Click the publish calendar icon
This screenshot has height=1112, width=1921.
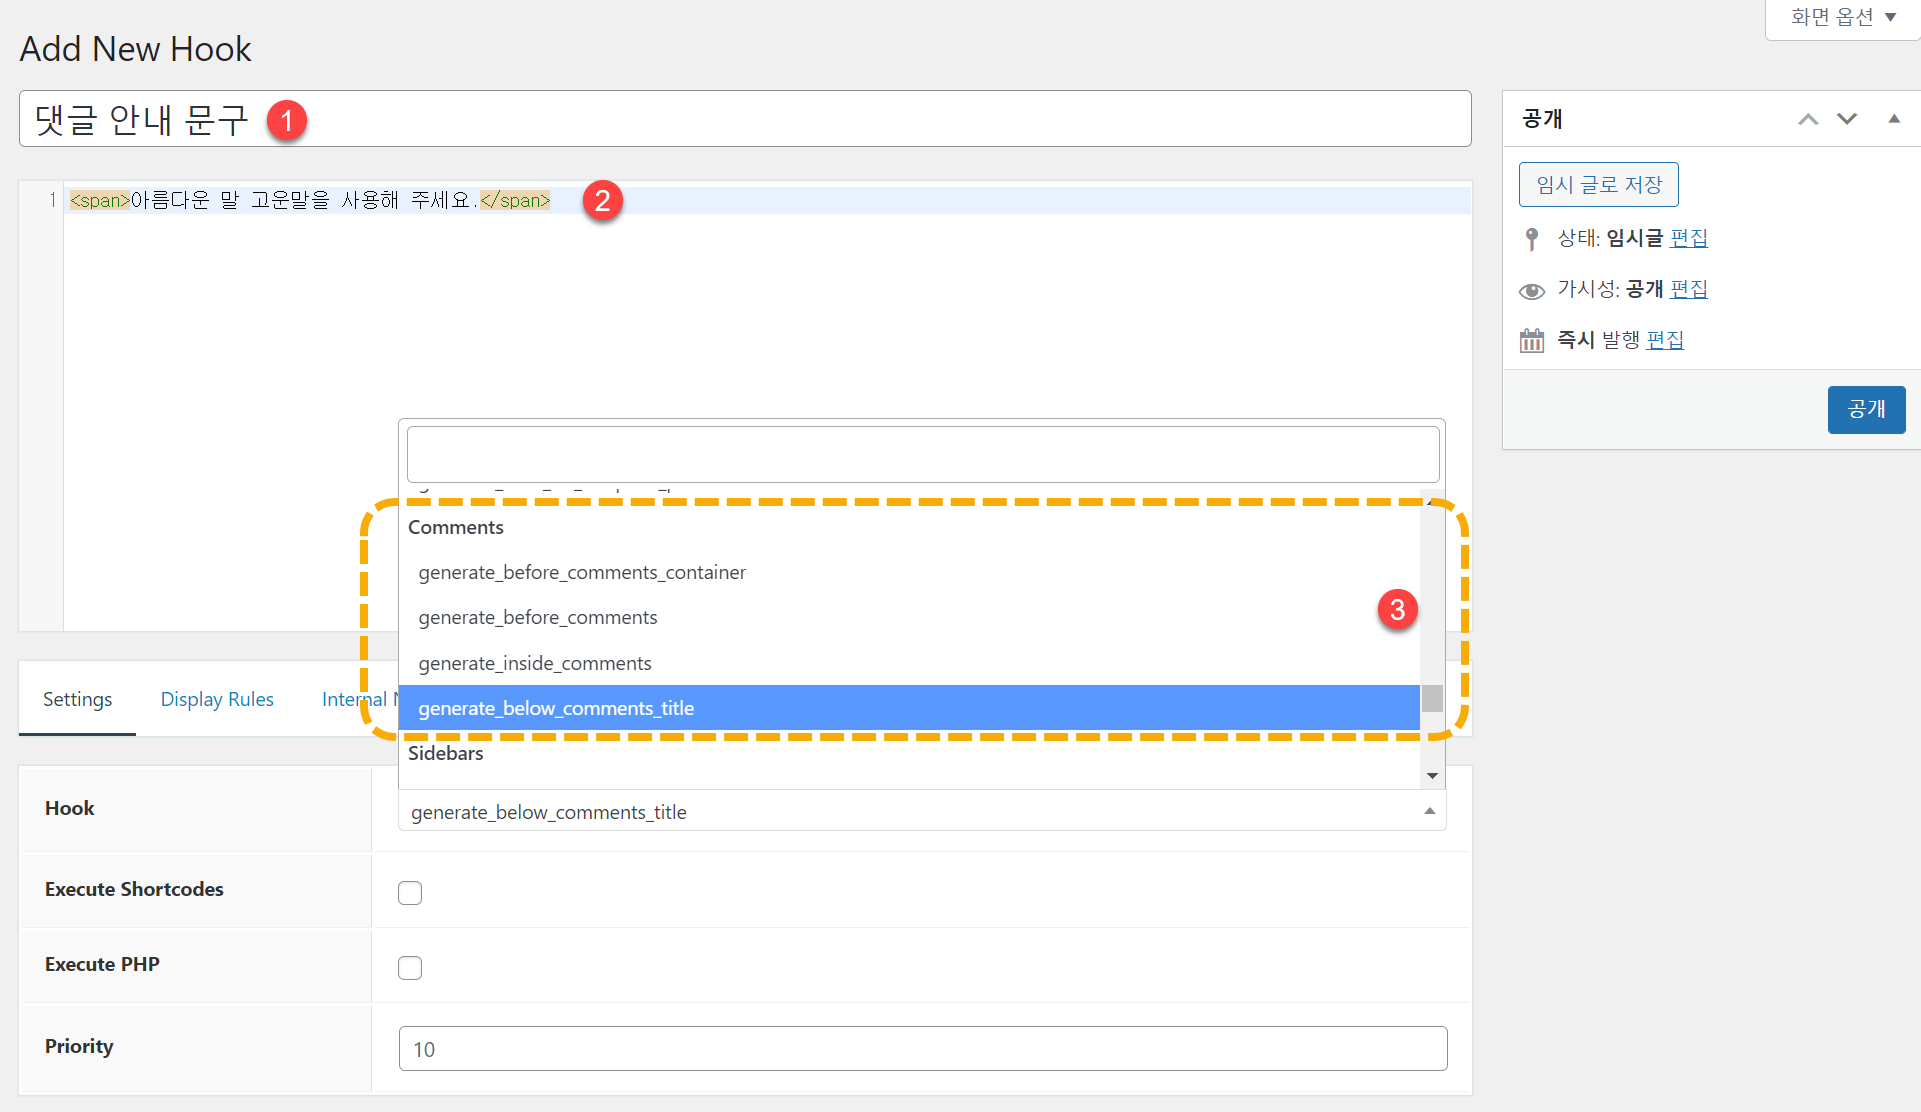click(x=1531, y=341)
